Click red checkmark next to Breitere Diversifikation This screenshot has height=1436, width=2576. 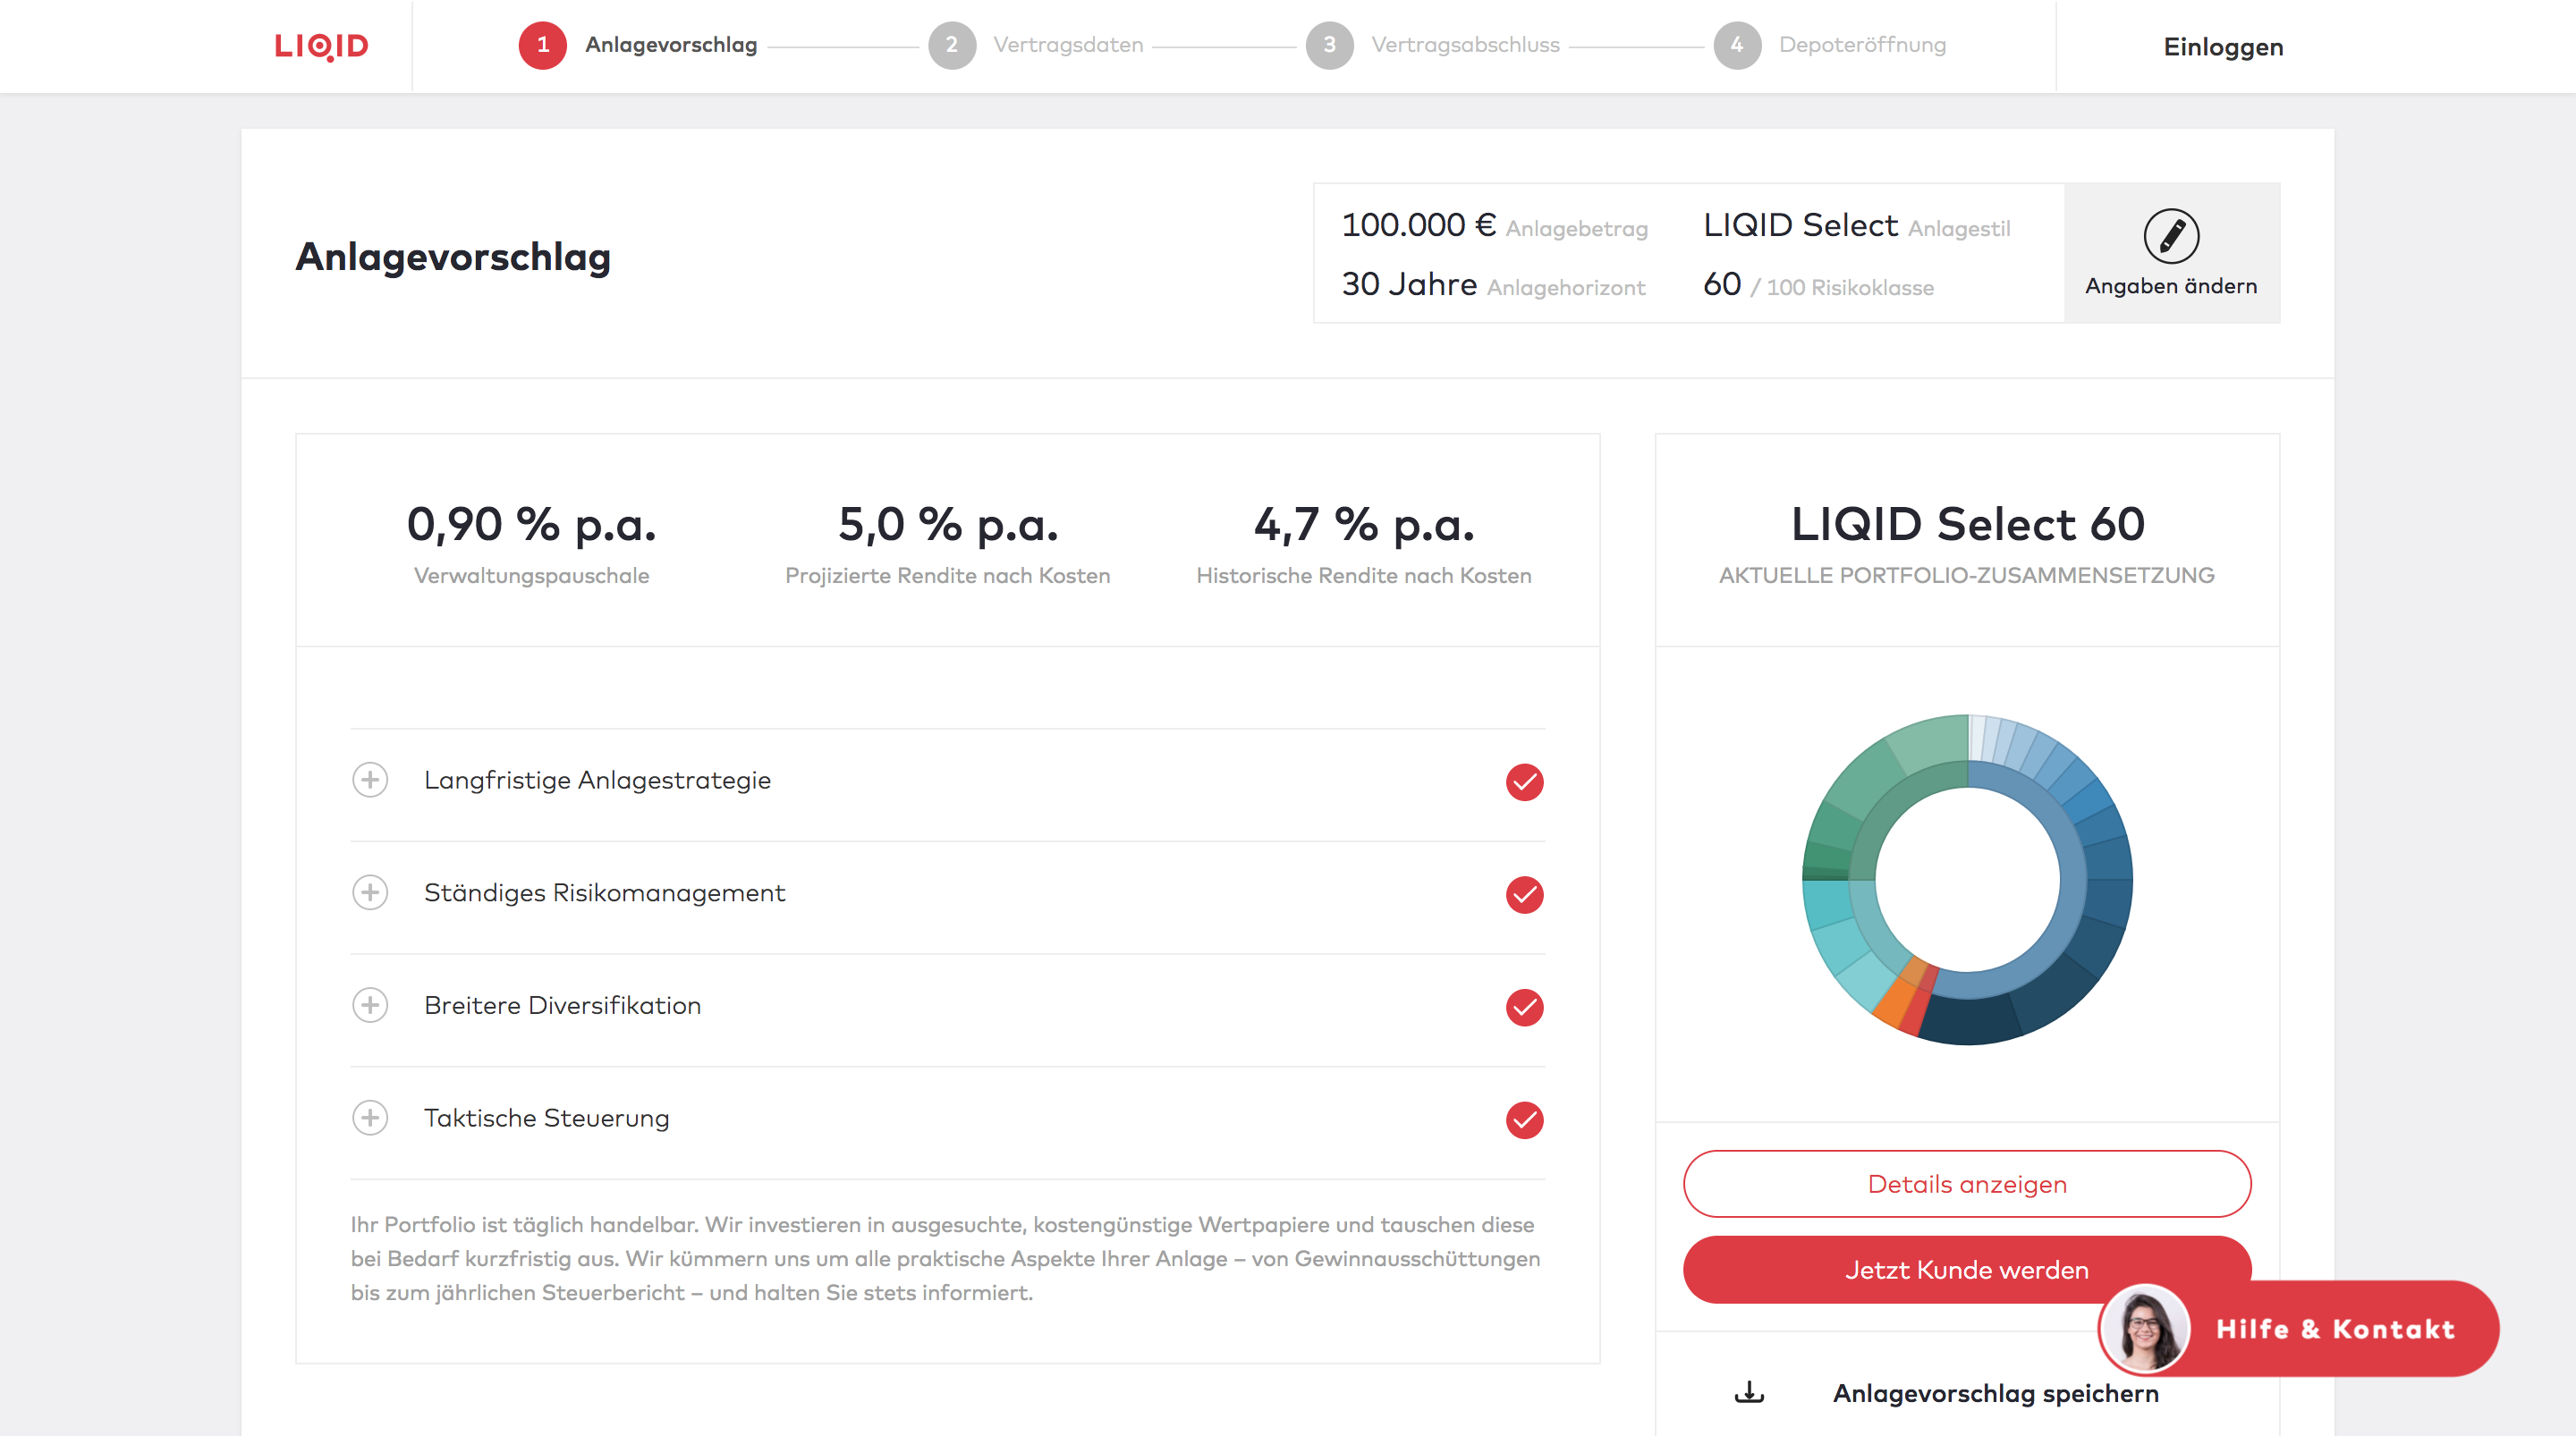pyautogui.click(x=1524, y=1007)
